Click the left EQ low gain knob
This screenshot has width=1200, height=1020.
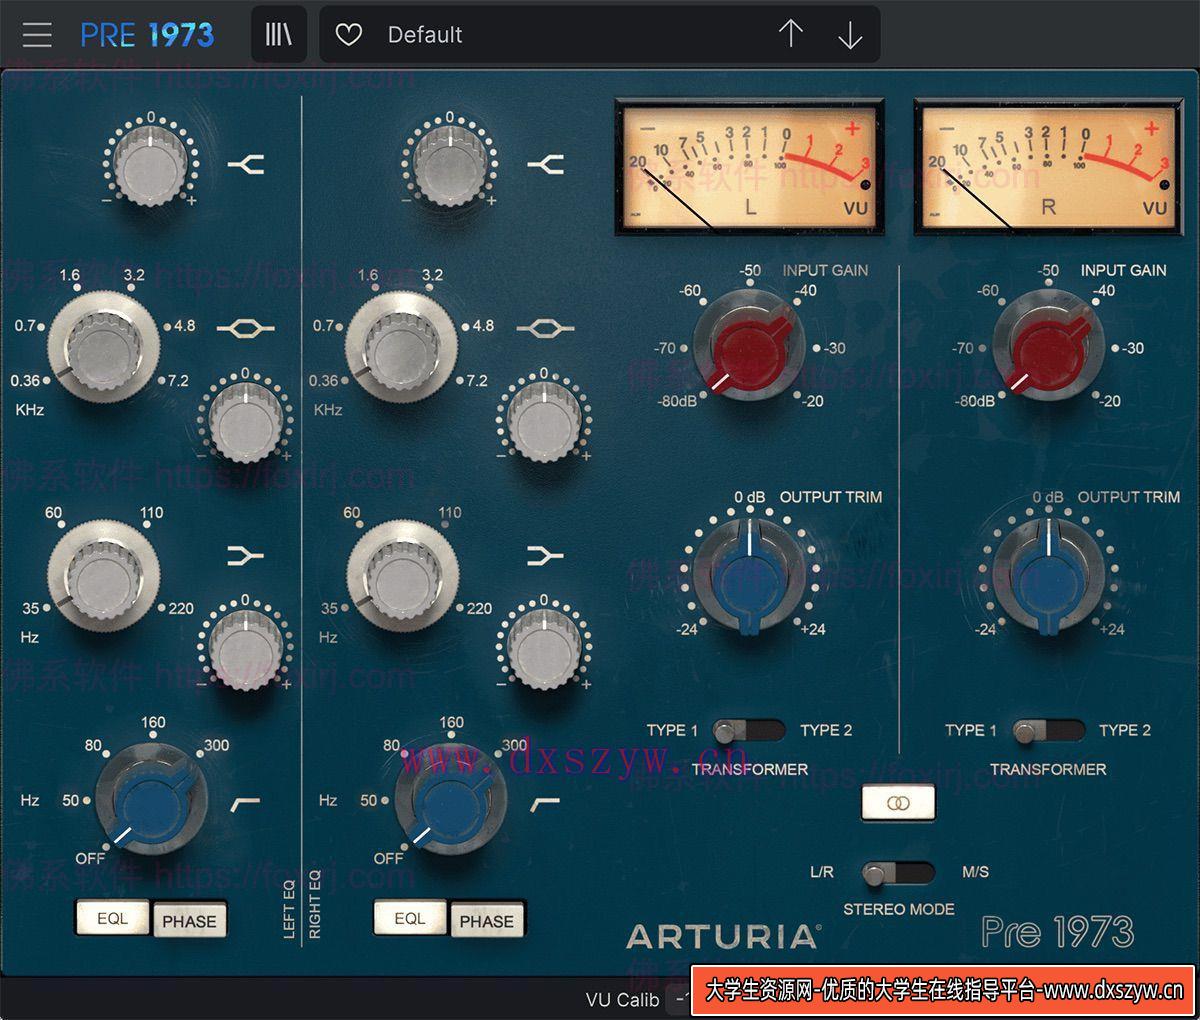(245, 648)
